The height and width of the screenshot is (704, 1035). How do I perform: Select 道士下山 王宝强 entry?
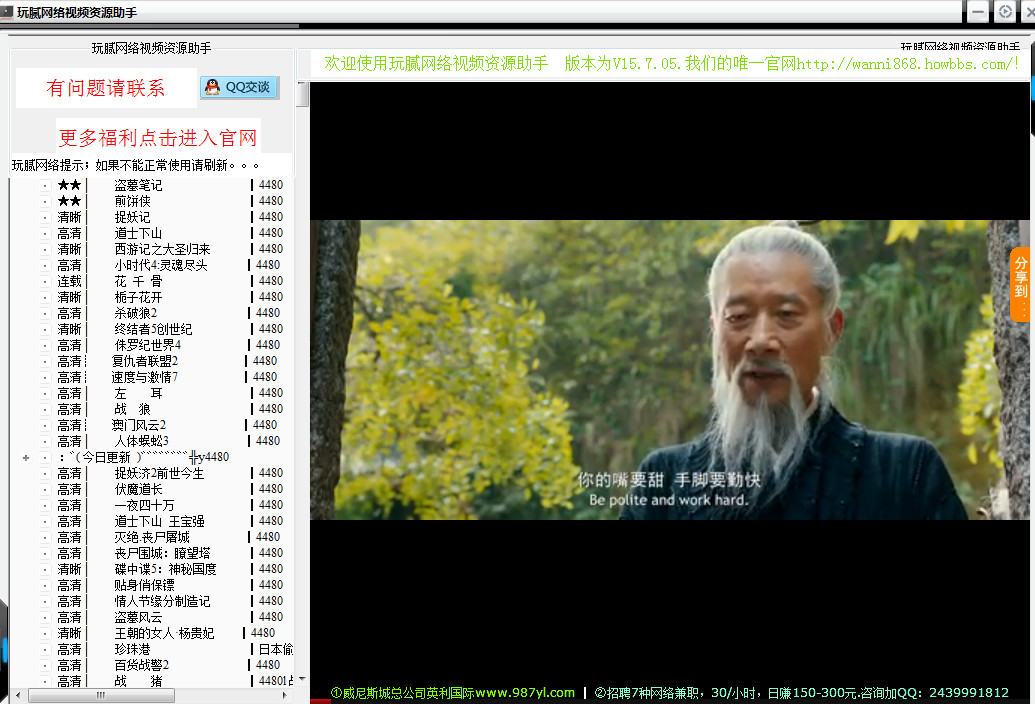(159, 521)
